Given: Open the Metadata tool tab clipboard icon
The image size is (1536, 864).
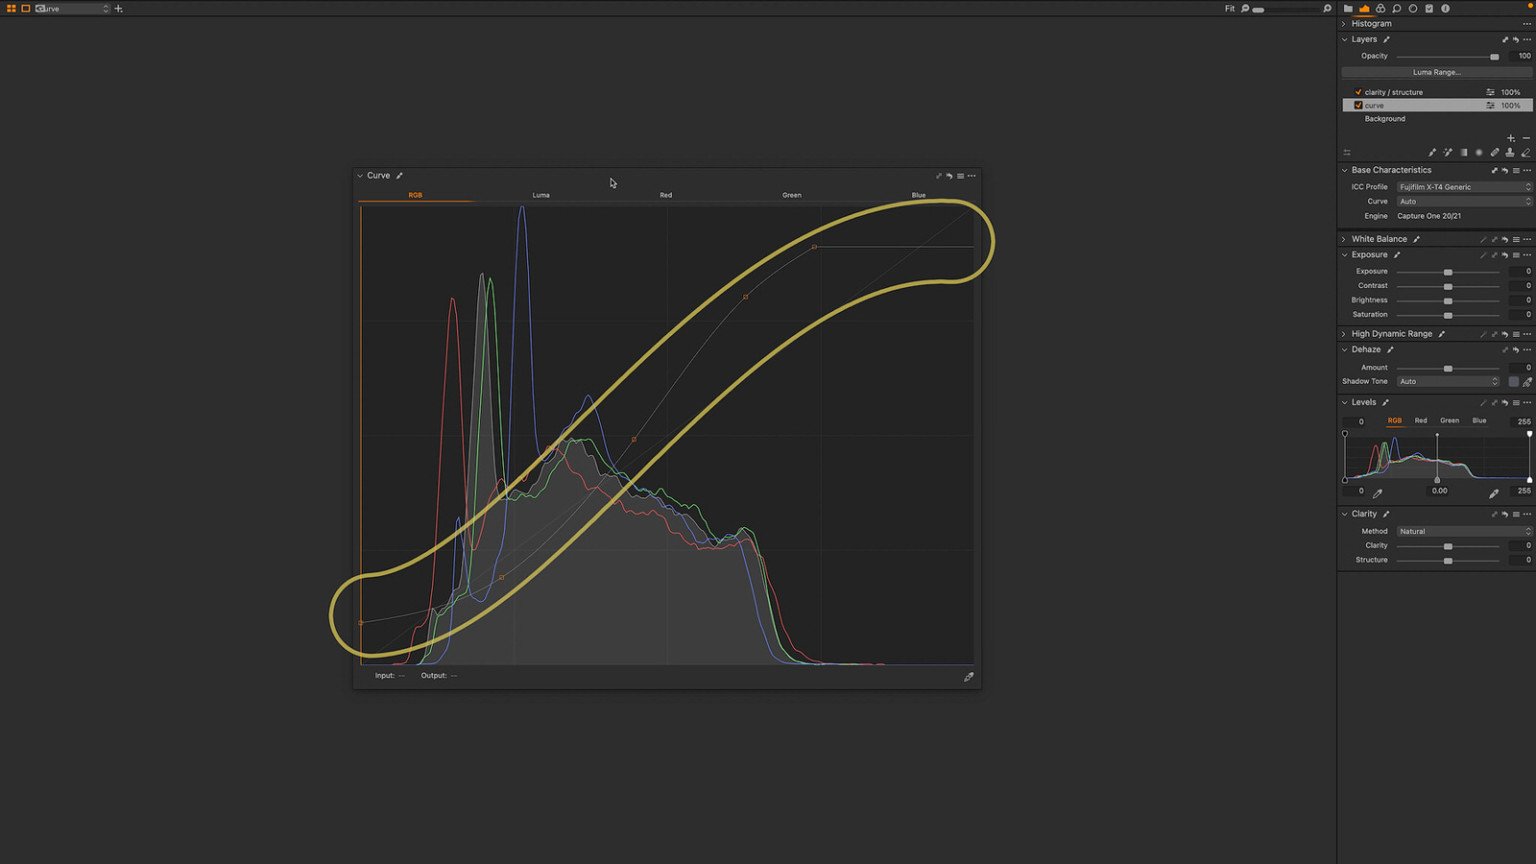Looking at the screenshot, I should 1428,8.
